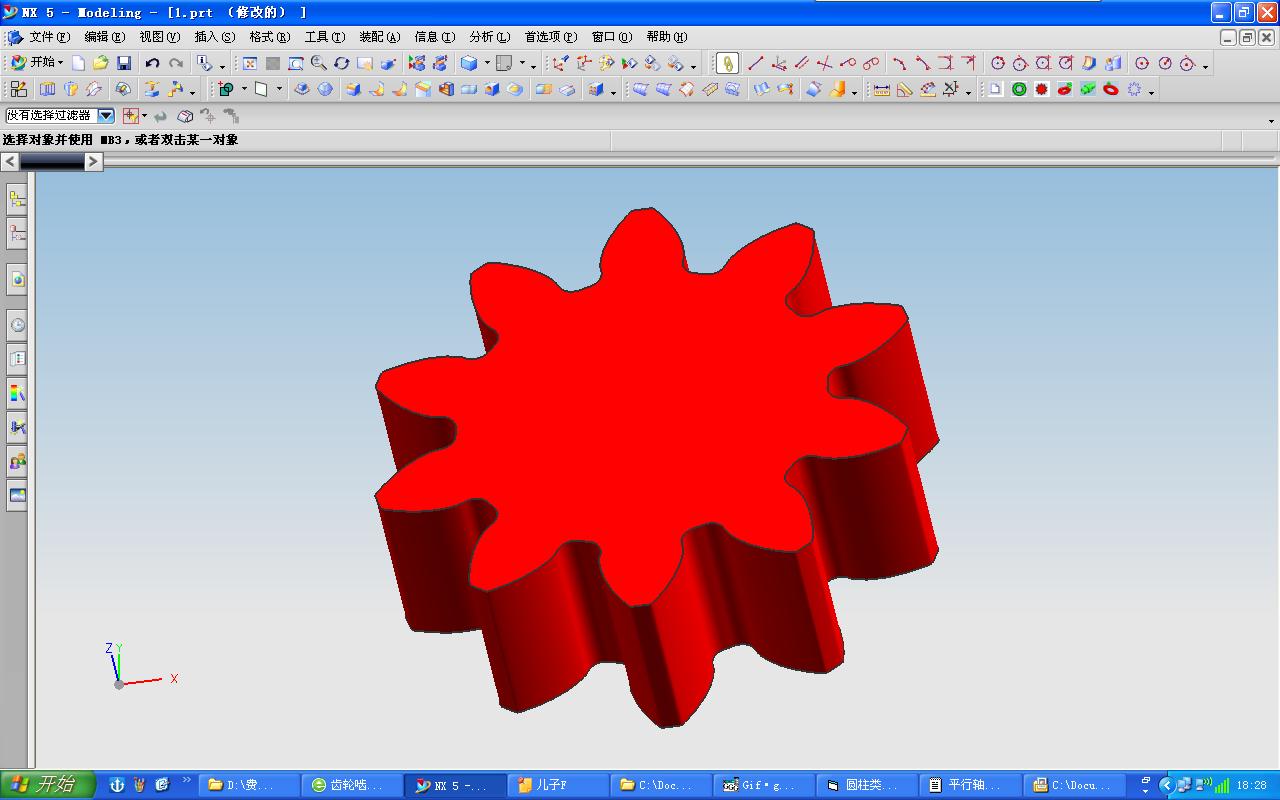
Task: Switch to the 齿轮啮... taskbar window
Action: pyautogui.click(x=353, y=785)
